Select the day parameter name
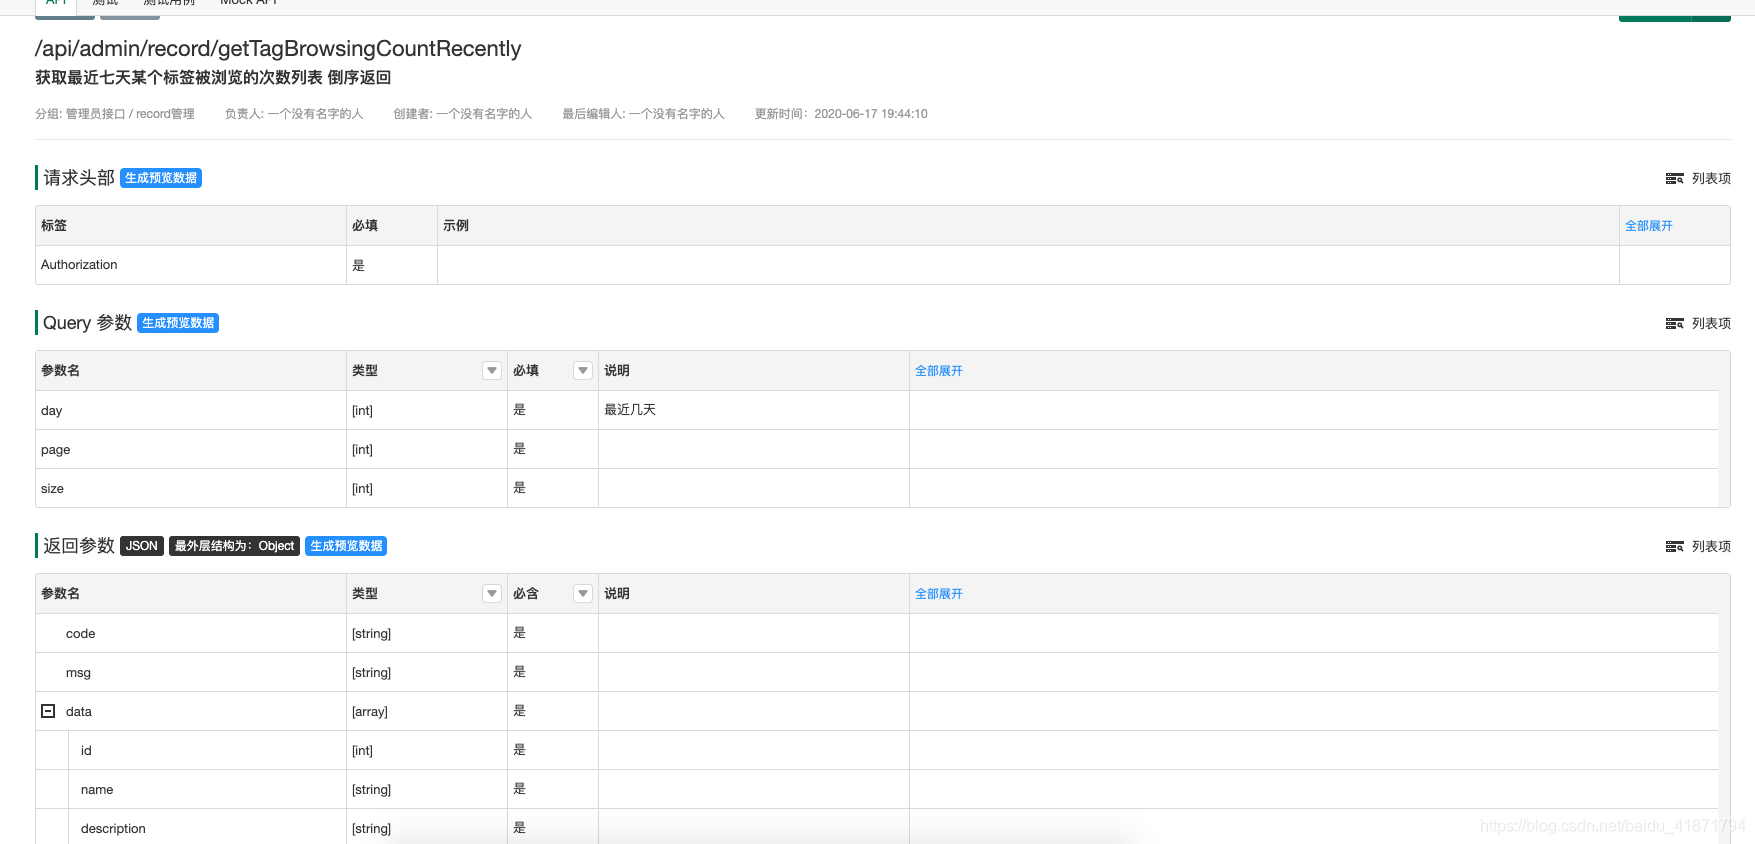The image size is (1755, 844). coord(52,411)
